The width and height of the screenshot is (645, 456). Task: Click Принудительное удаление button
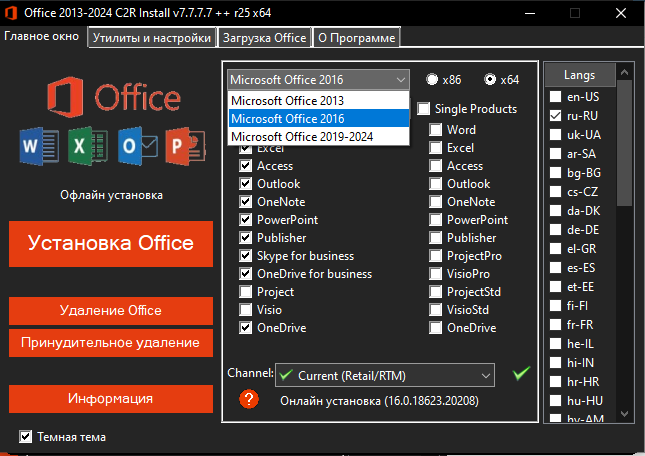[111, 343]
